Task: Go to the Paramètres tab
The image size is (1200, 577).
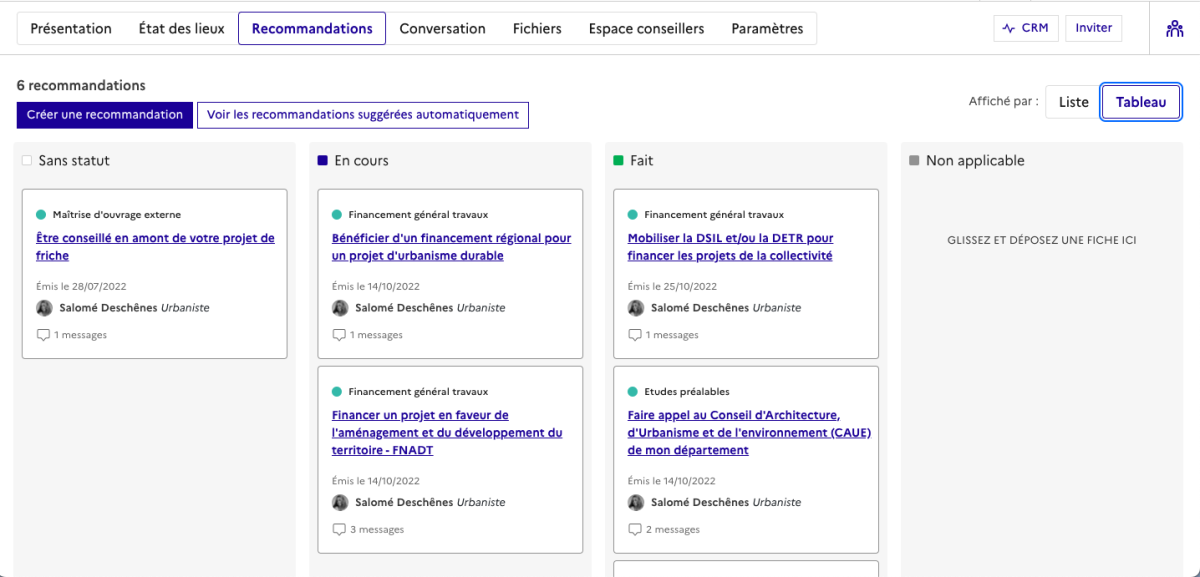Action: tap(767, 29)
